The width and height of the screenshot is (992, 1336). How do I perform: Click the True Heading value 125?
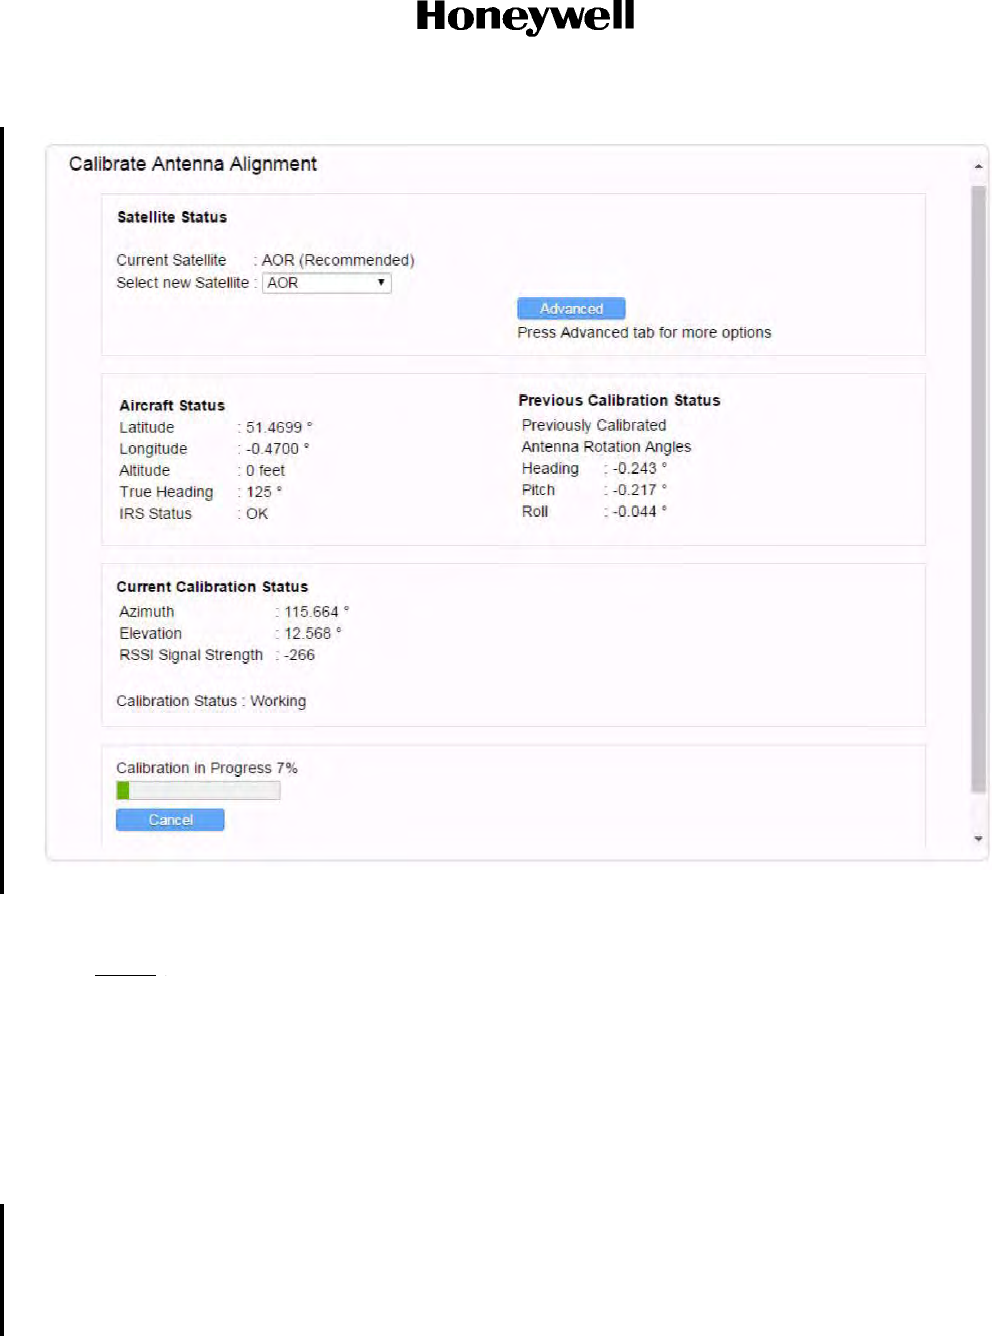tap(264, 492)
